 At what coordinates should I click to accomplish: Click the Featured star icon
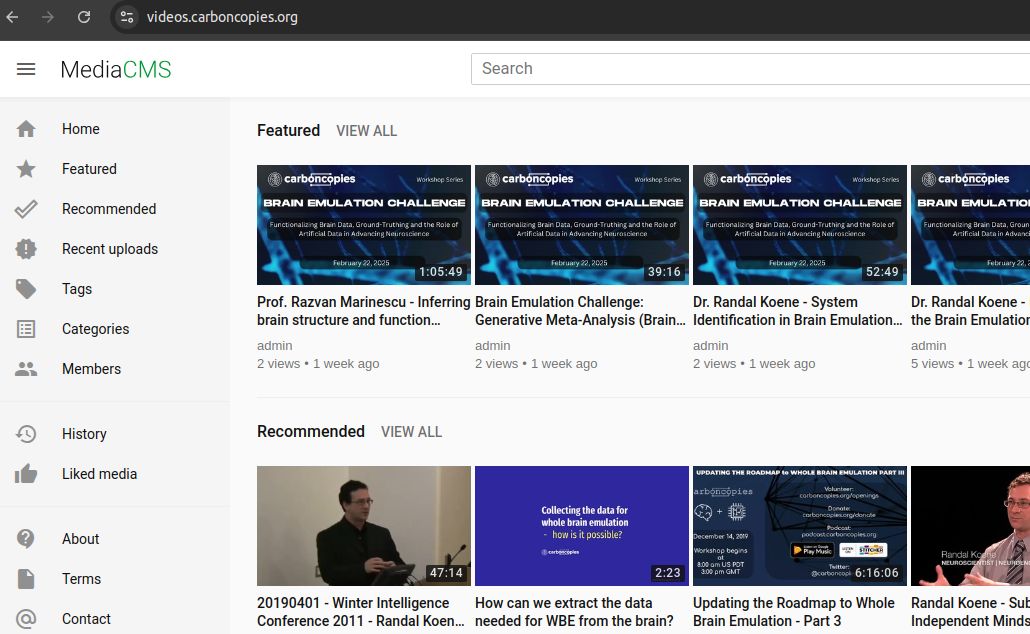click(x=26, y=169)
